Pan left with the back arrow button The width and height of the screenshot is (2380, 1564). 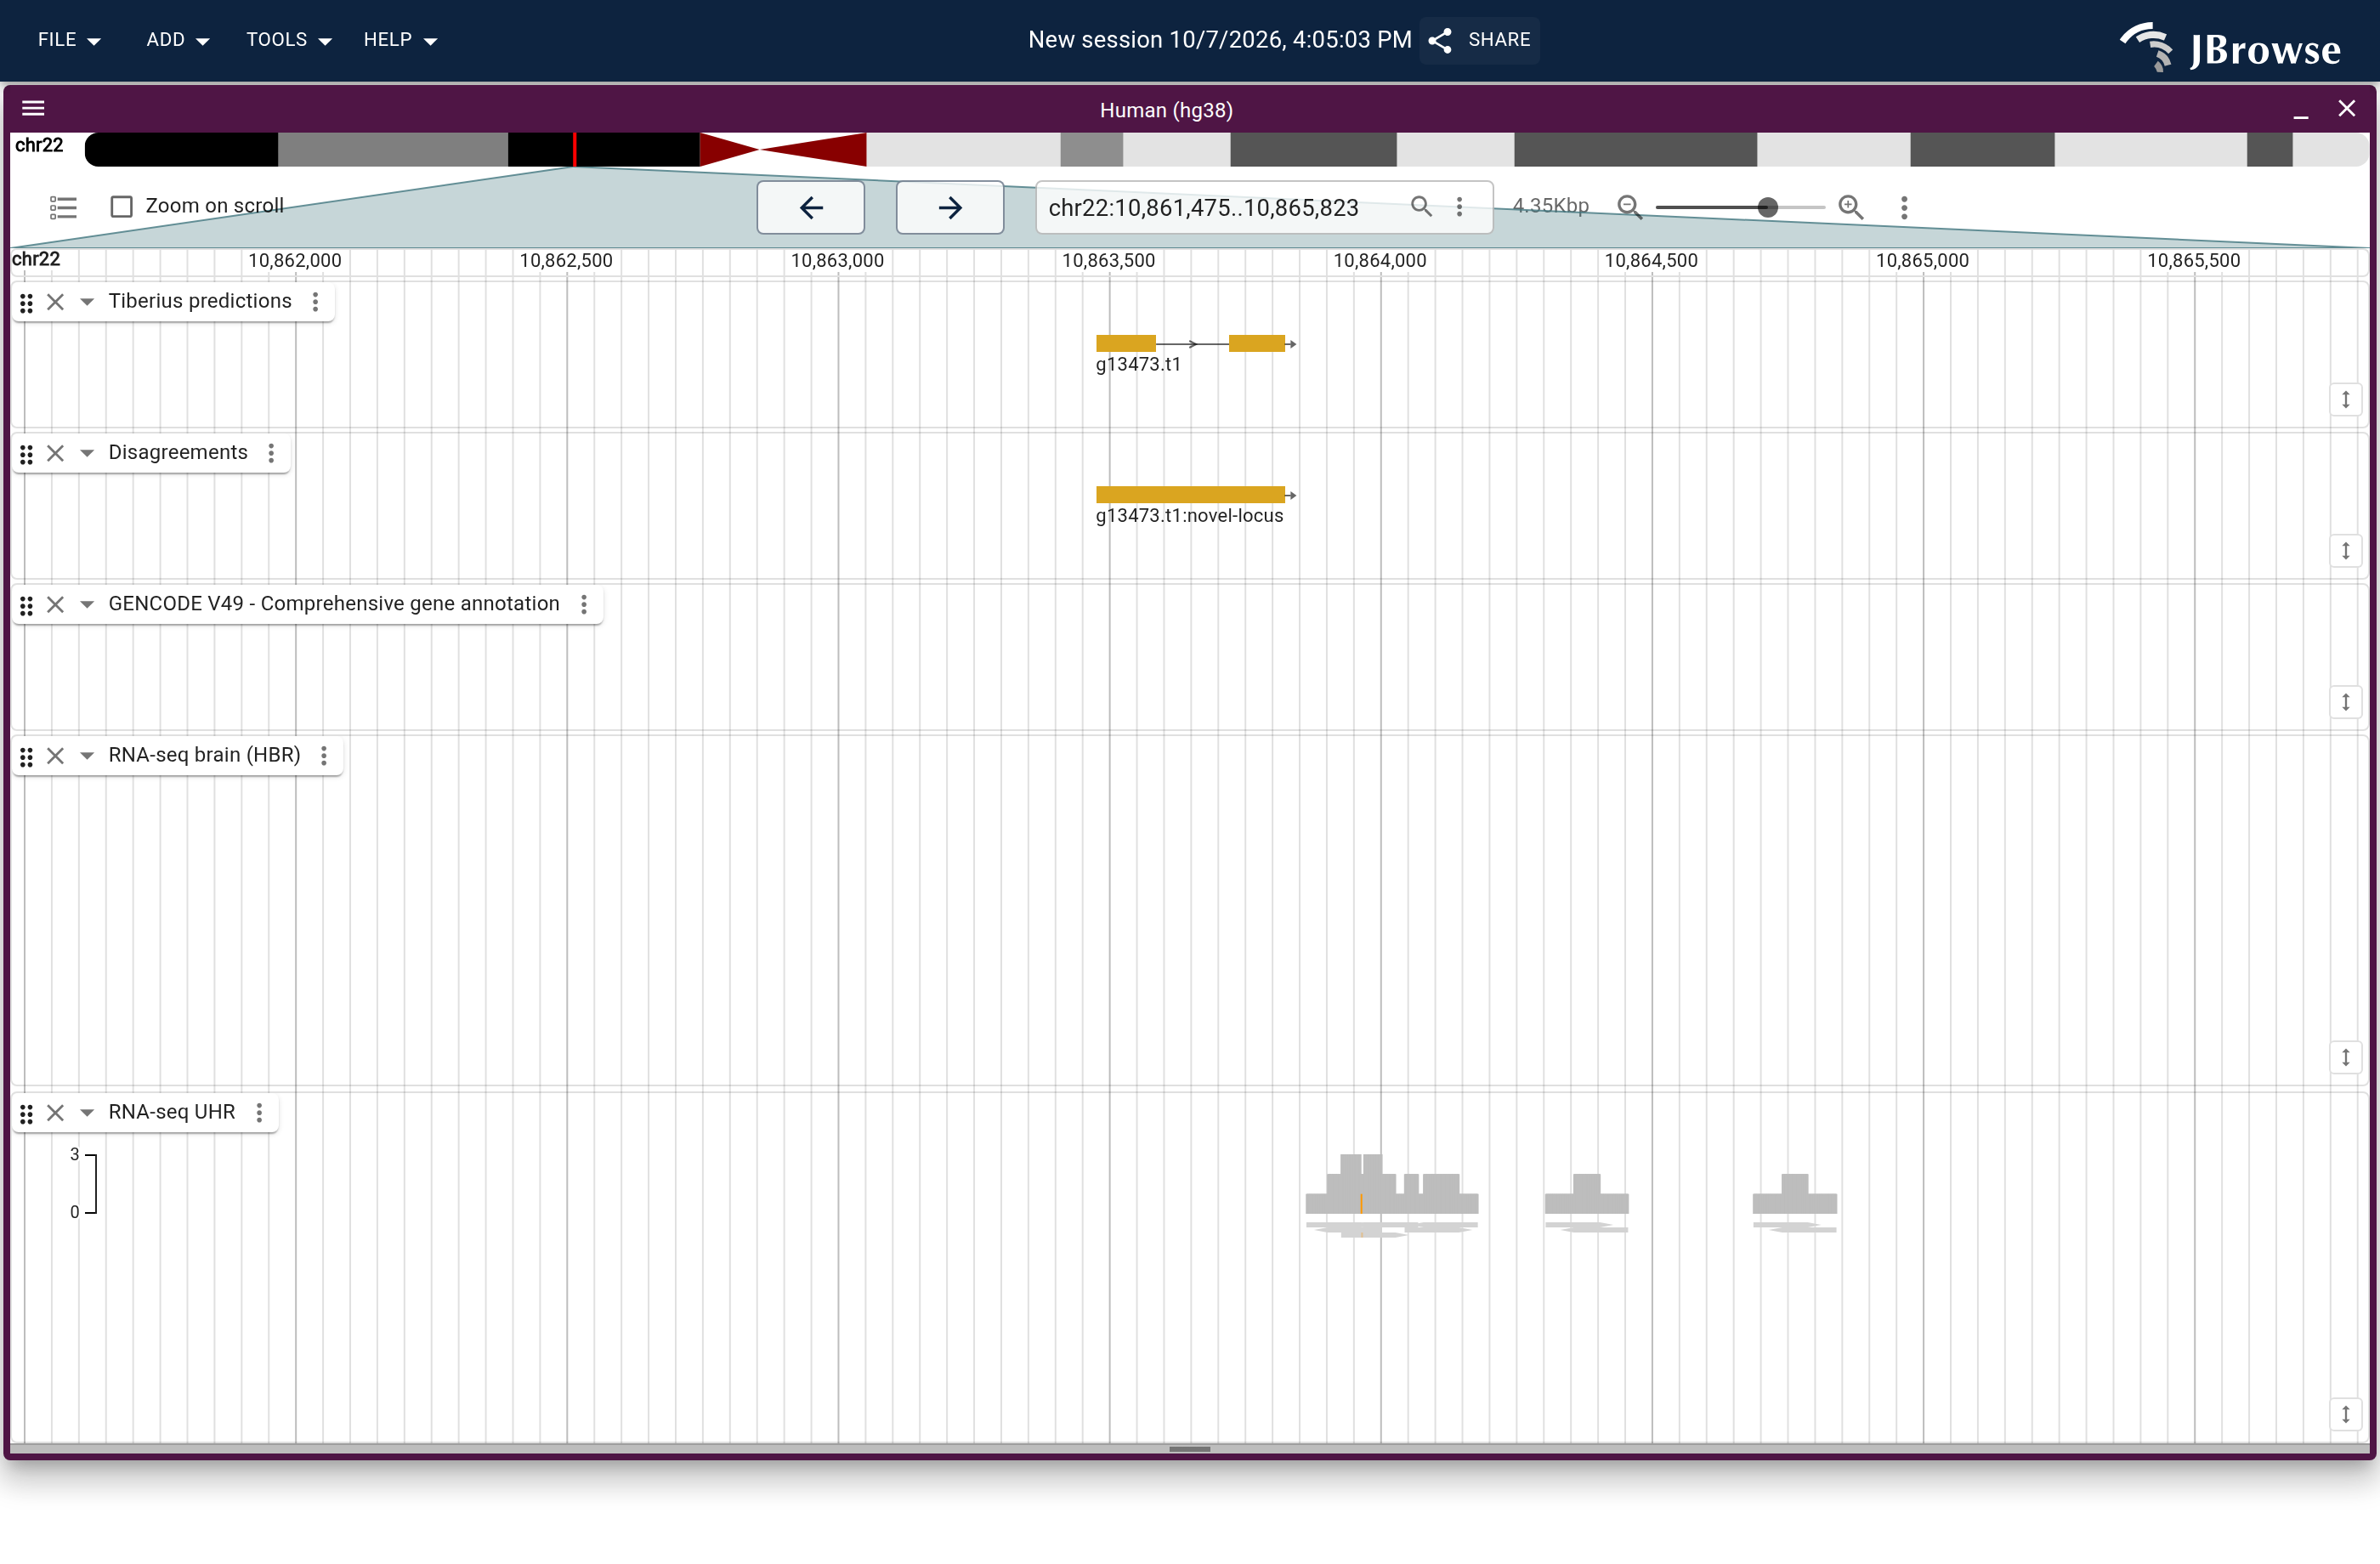[811, 207]
